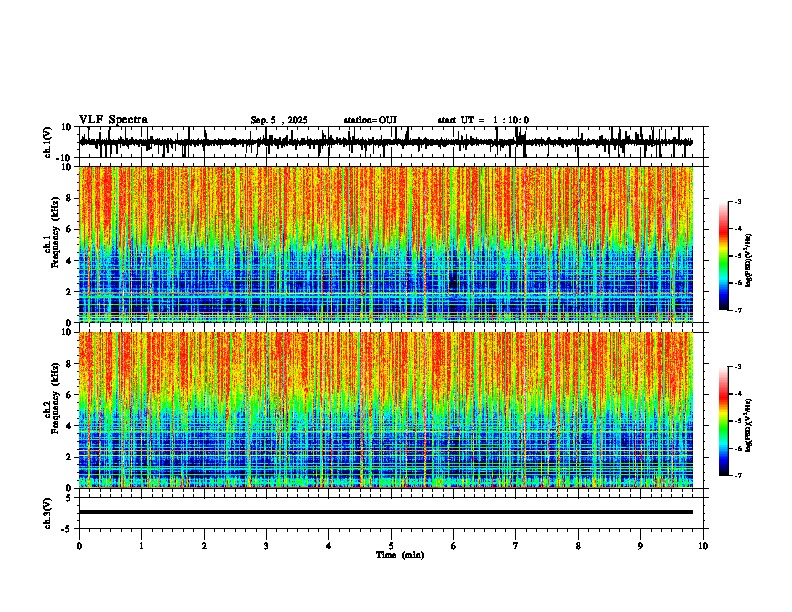Click the "station=OUI" header label

pyautogui.click(x=370, y=120)
